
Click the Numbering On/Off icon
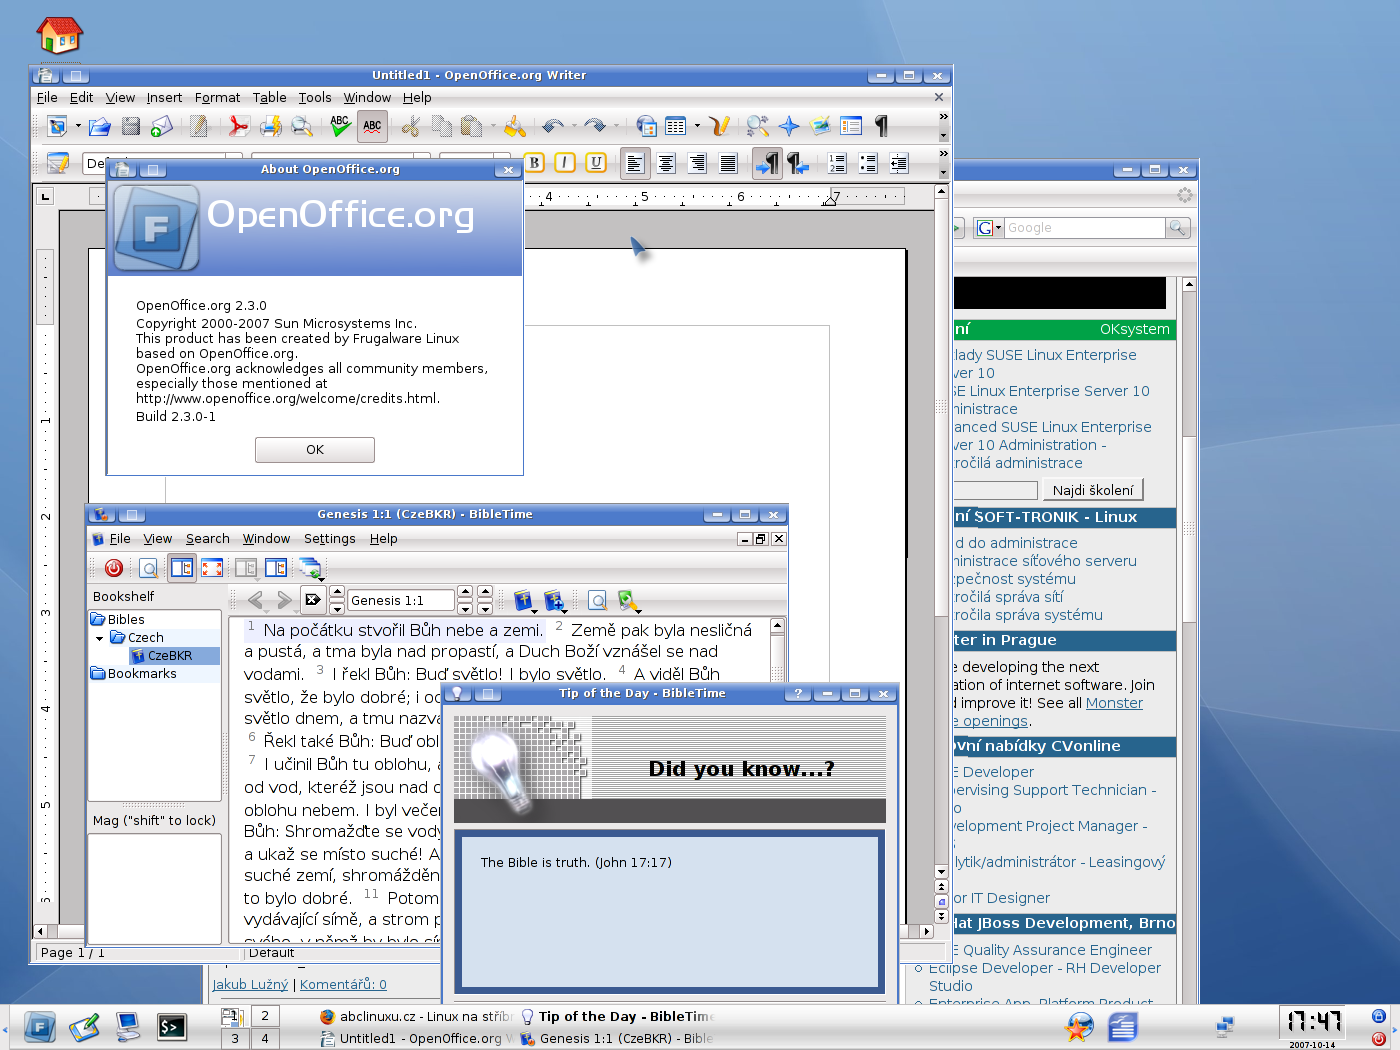click(x=836, y=163)
